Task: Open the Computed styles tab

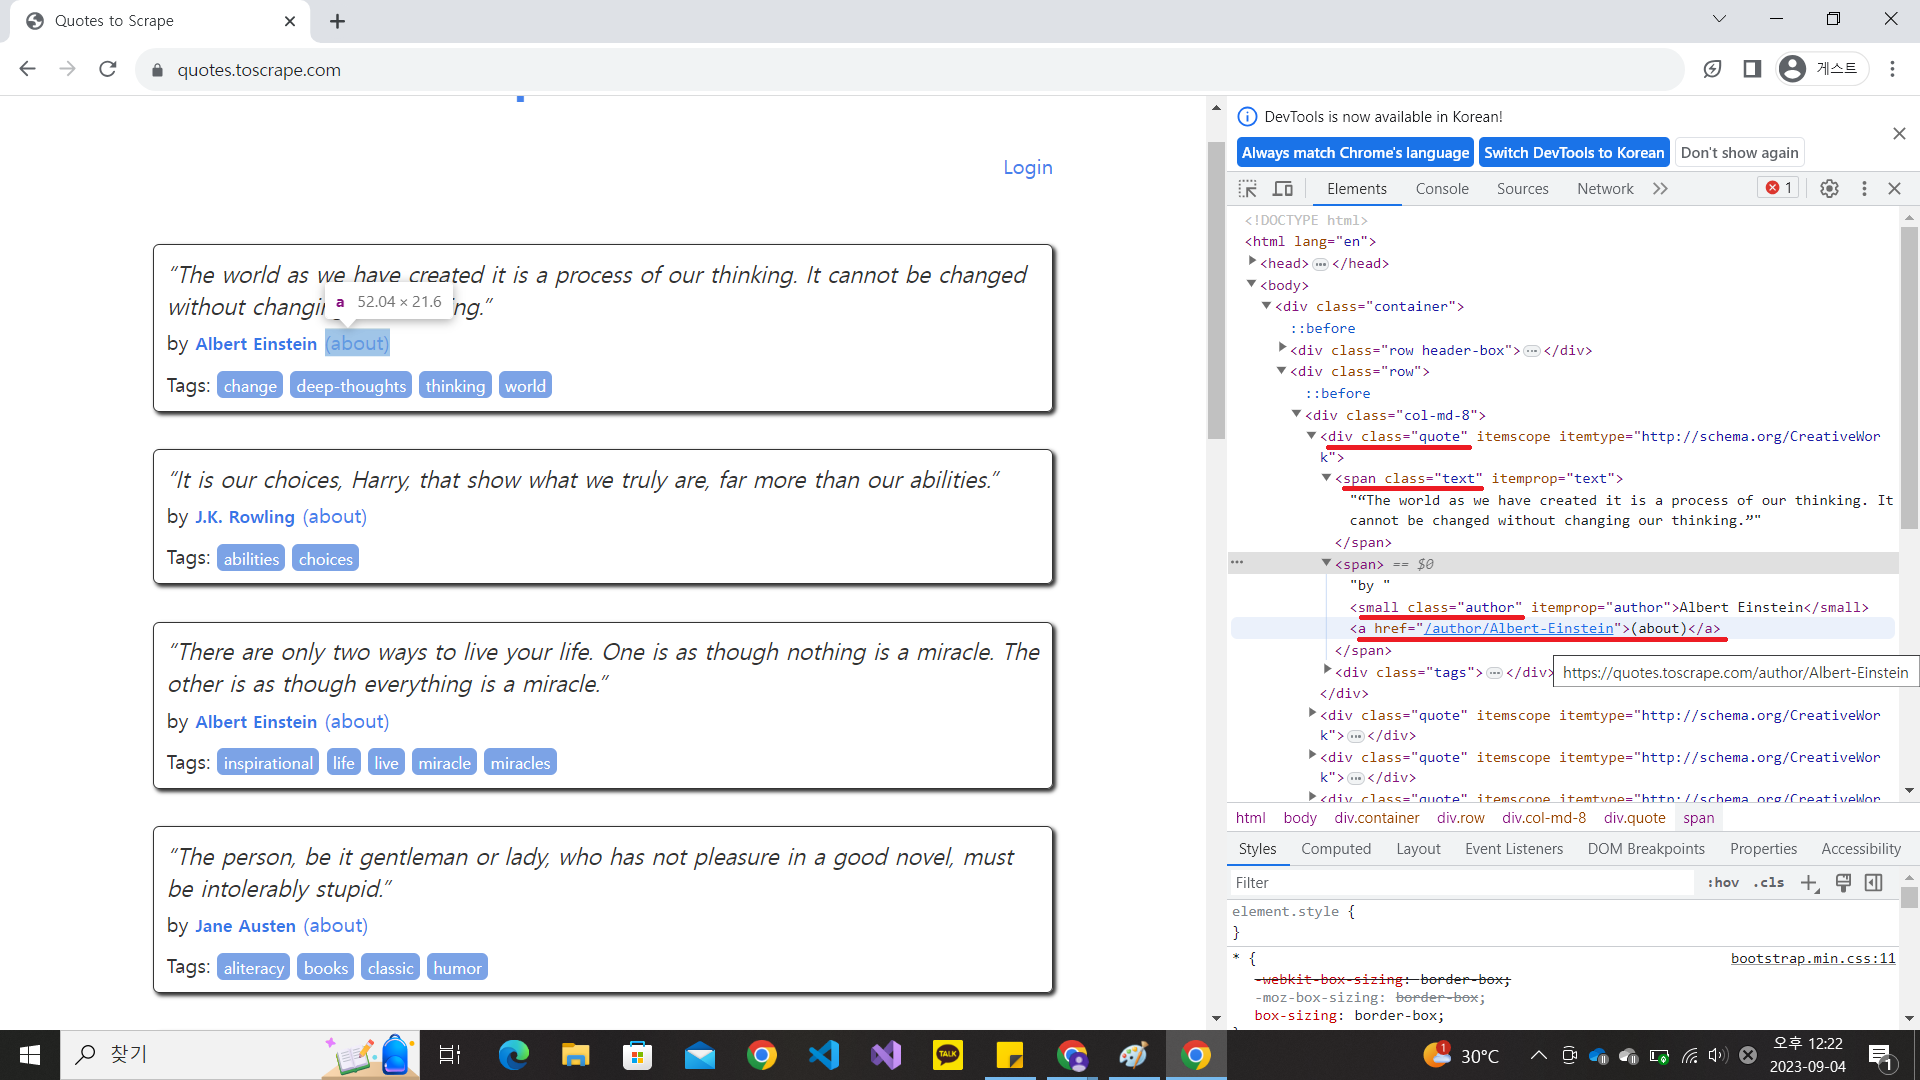Action: [x=1336, y=849]
